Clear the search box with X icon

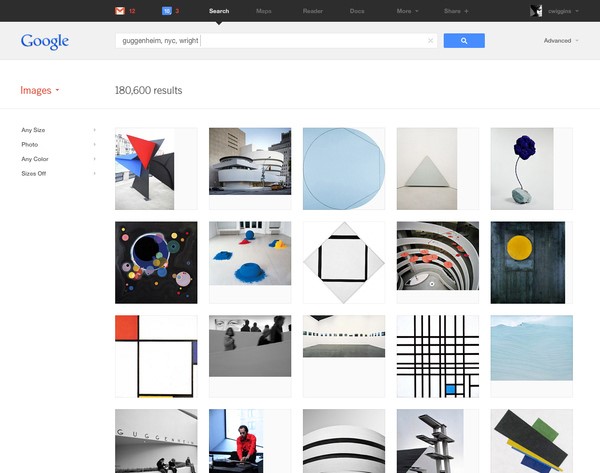pos(431,41)
